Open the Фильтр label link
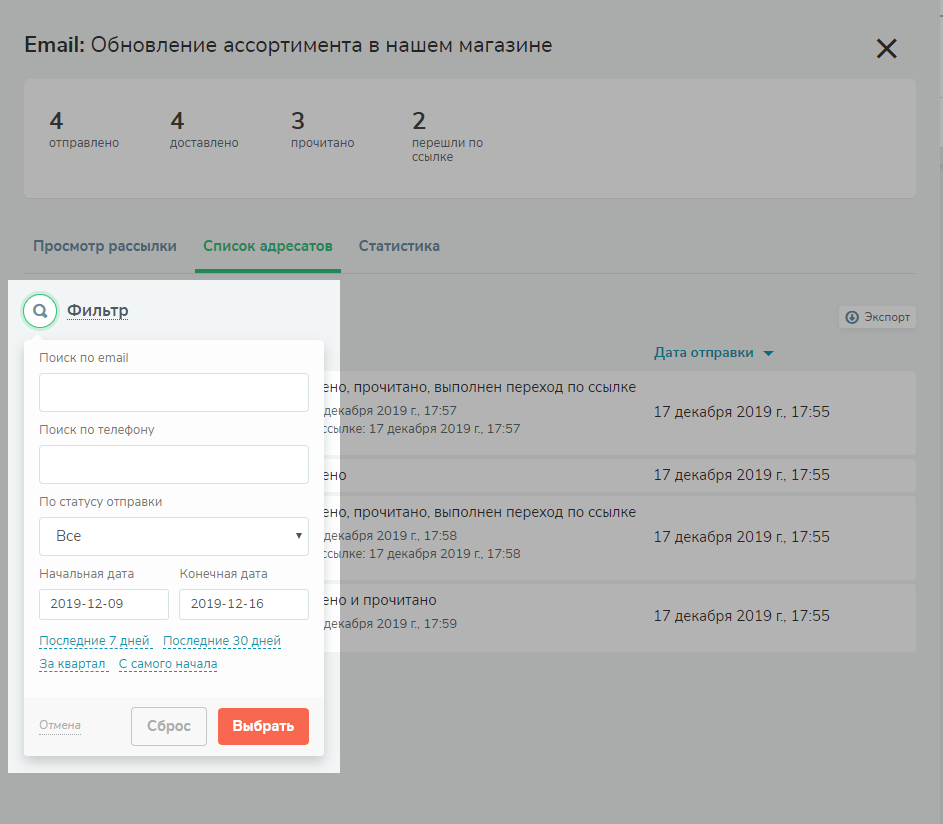 pos(97,310)
